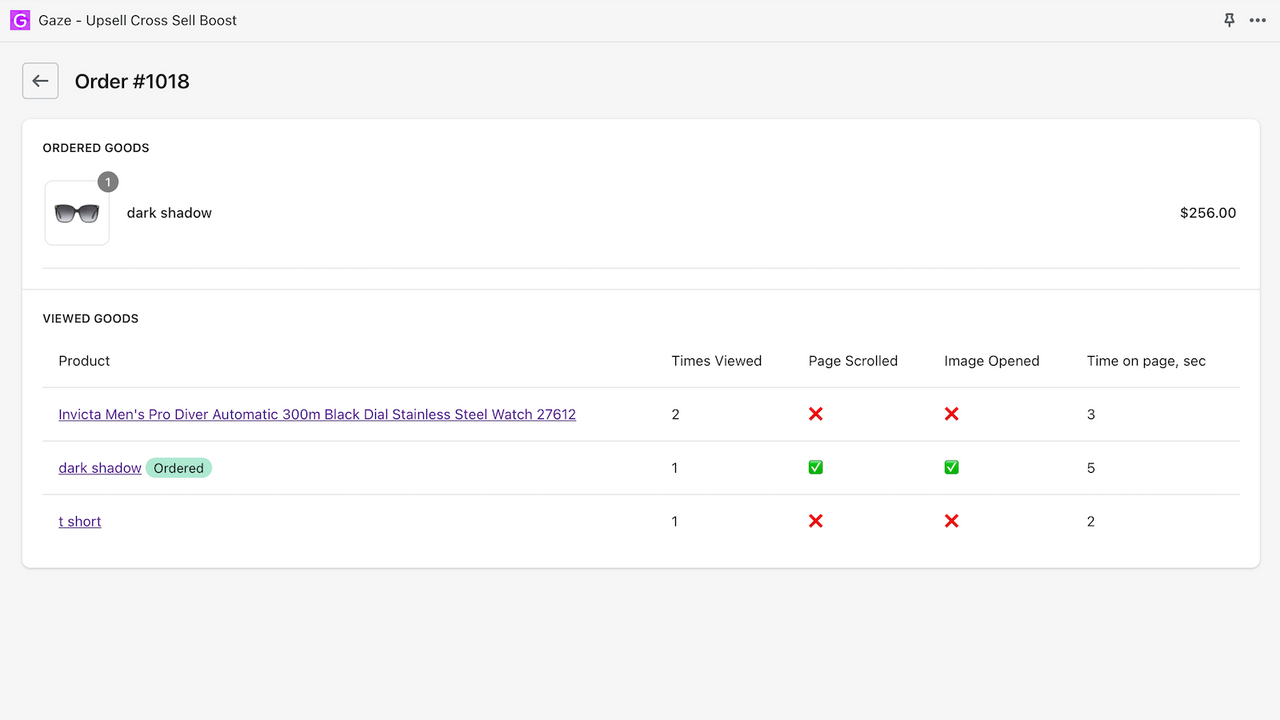The image size is (1280, 720).
Task: Click the green checkmark under Page Scrolled for dark shadow
Action: point(815,467)
